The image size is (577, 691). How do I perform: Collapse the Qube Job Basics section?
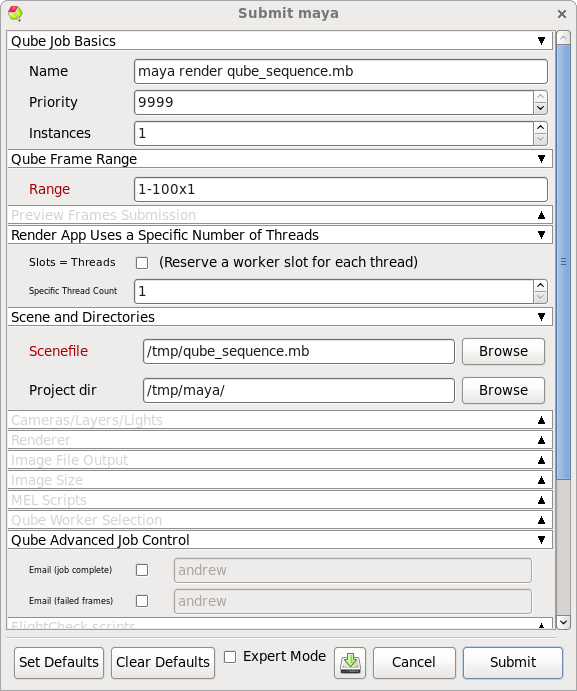tap(280, 41)
